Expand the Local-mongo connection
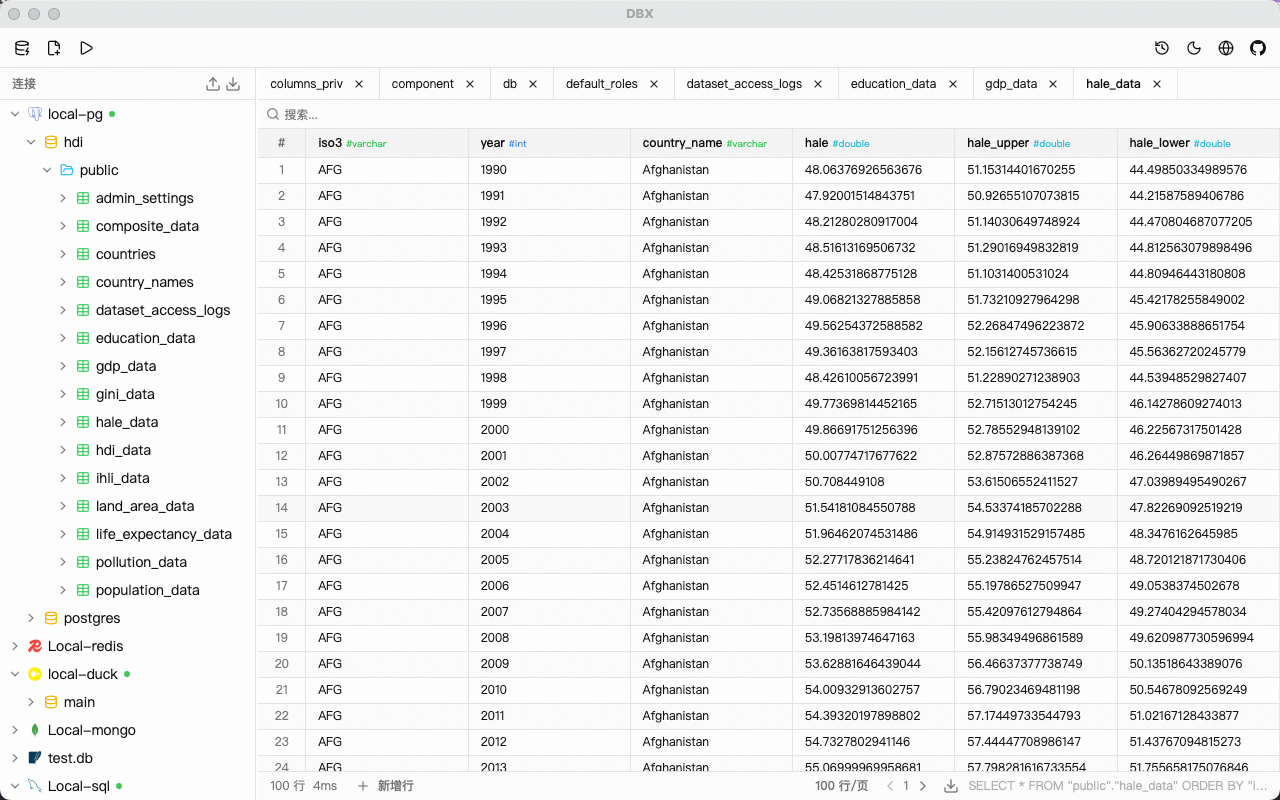This screenshot has width=1280, height=800. [14, 730]
